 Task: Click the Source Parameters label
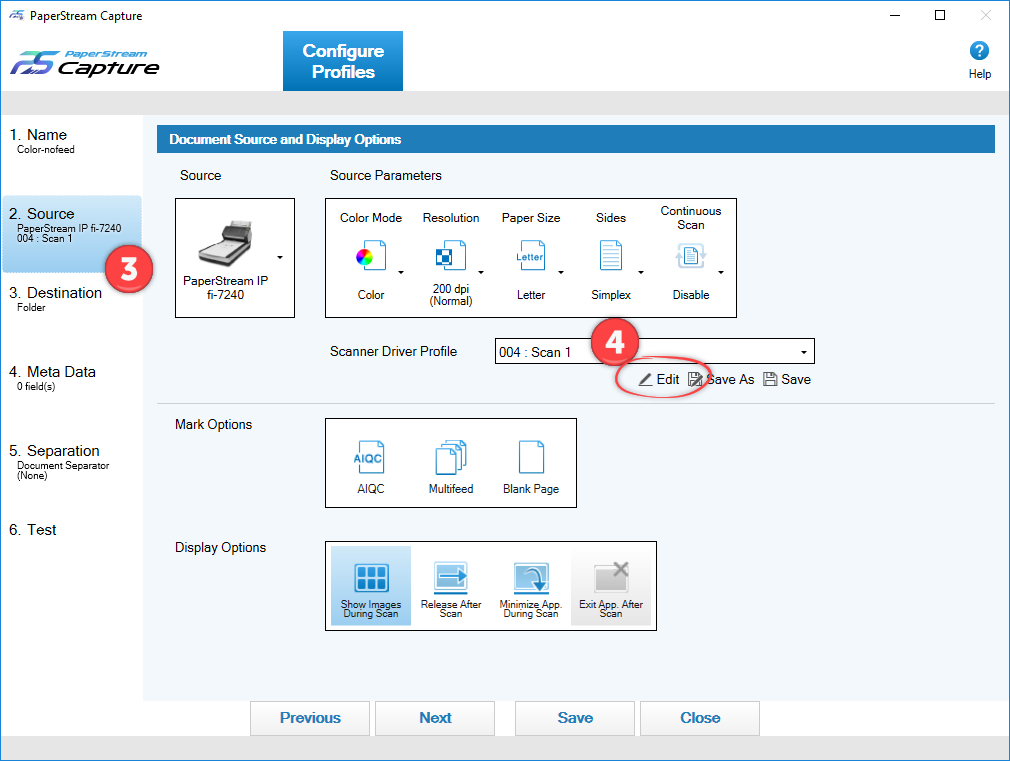(x=386, y=175)
